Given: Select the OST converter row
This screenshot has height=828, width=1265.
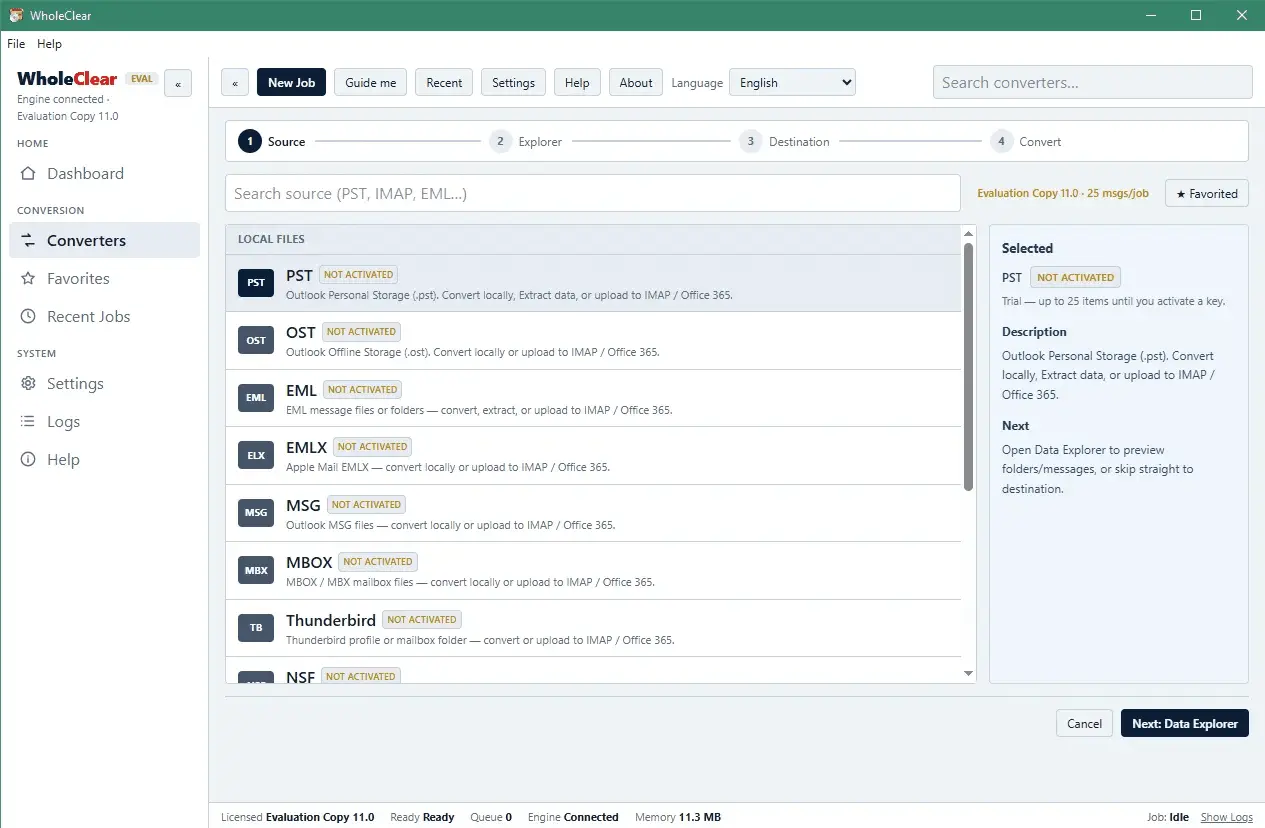Looking at the screenshot, I should click(593, 341).
